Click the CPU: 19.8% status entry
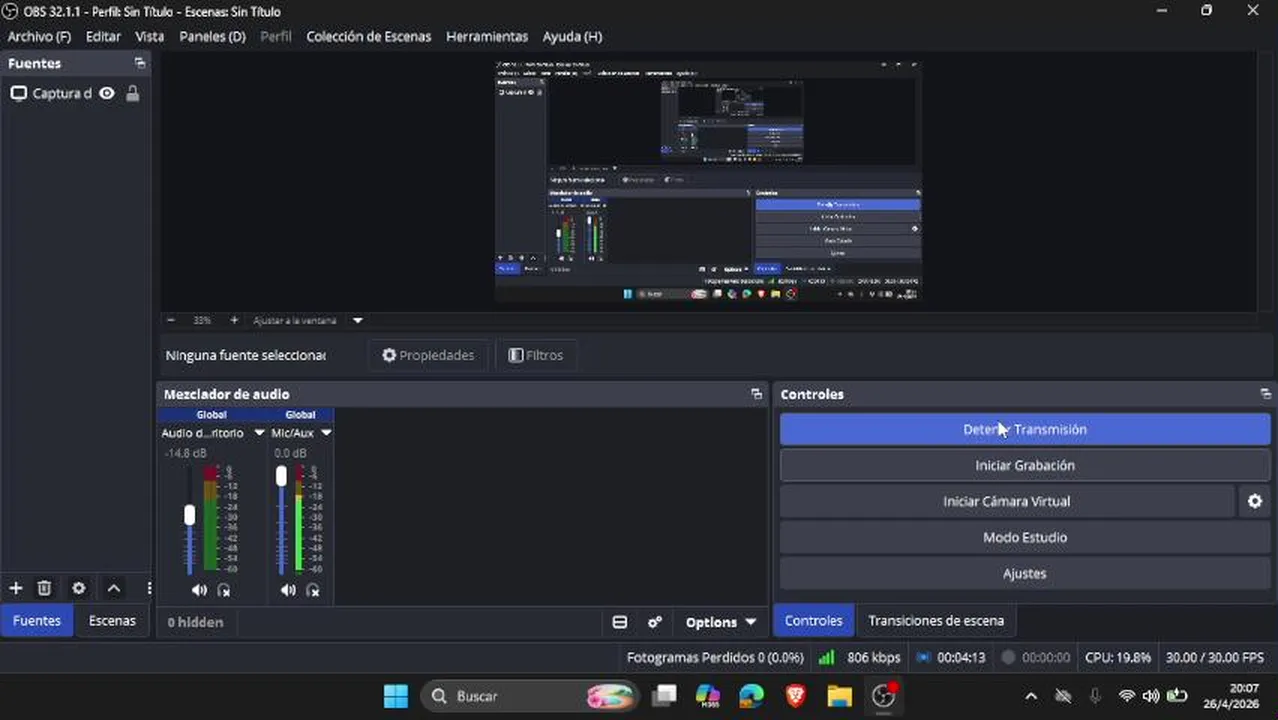Screen dimensions: 1278x720 (x=1118, y=658)
